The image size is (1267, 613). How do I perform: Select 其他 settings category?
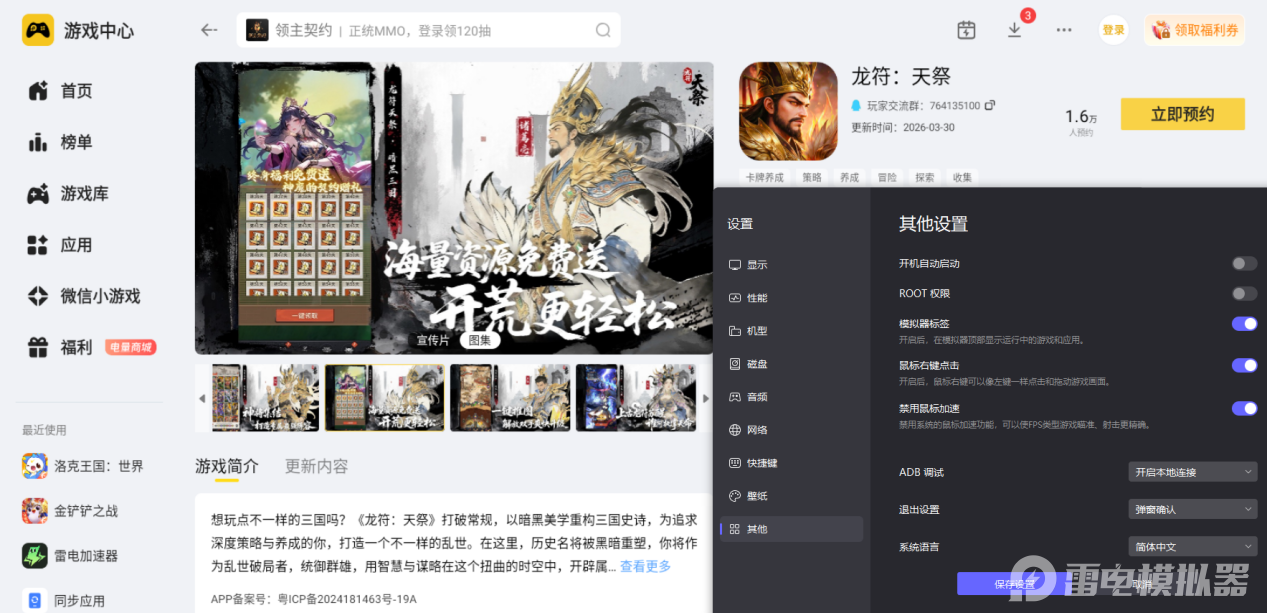[791, 529]
